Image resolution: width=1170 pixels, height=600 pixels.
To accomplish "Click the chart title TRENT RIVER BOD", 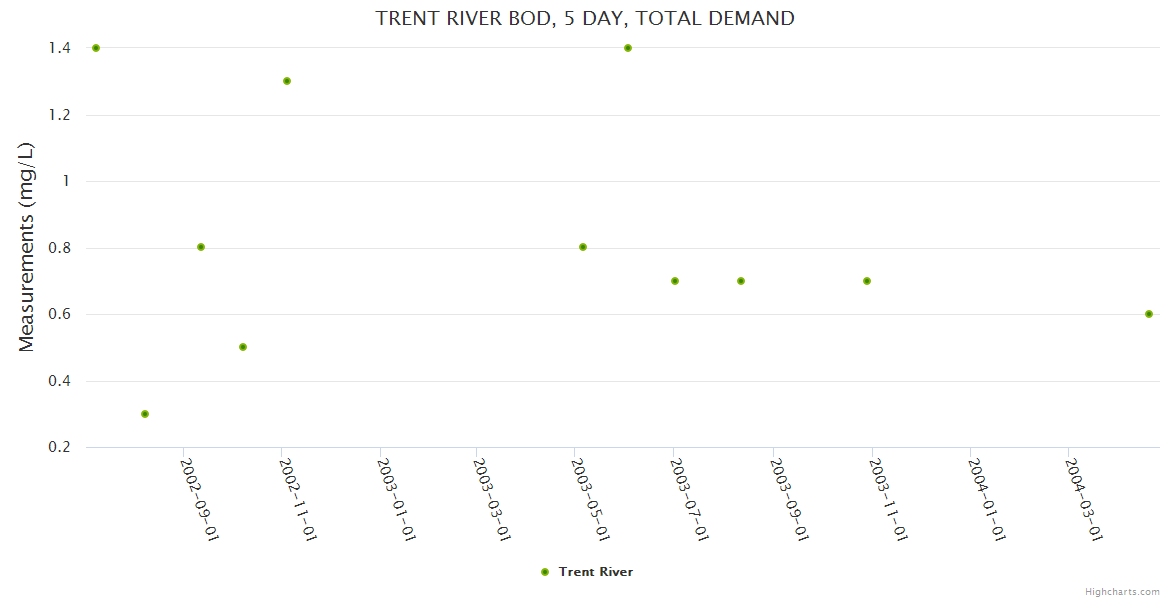I will click(x=585, y=18).
